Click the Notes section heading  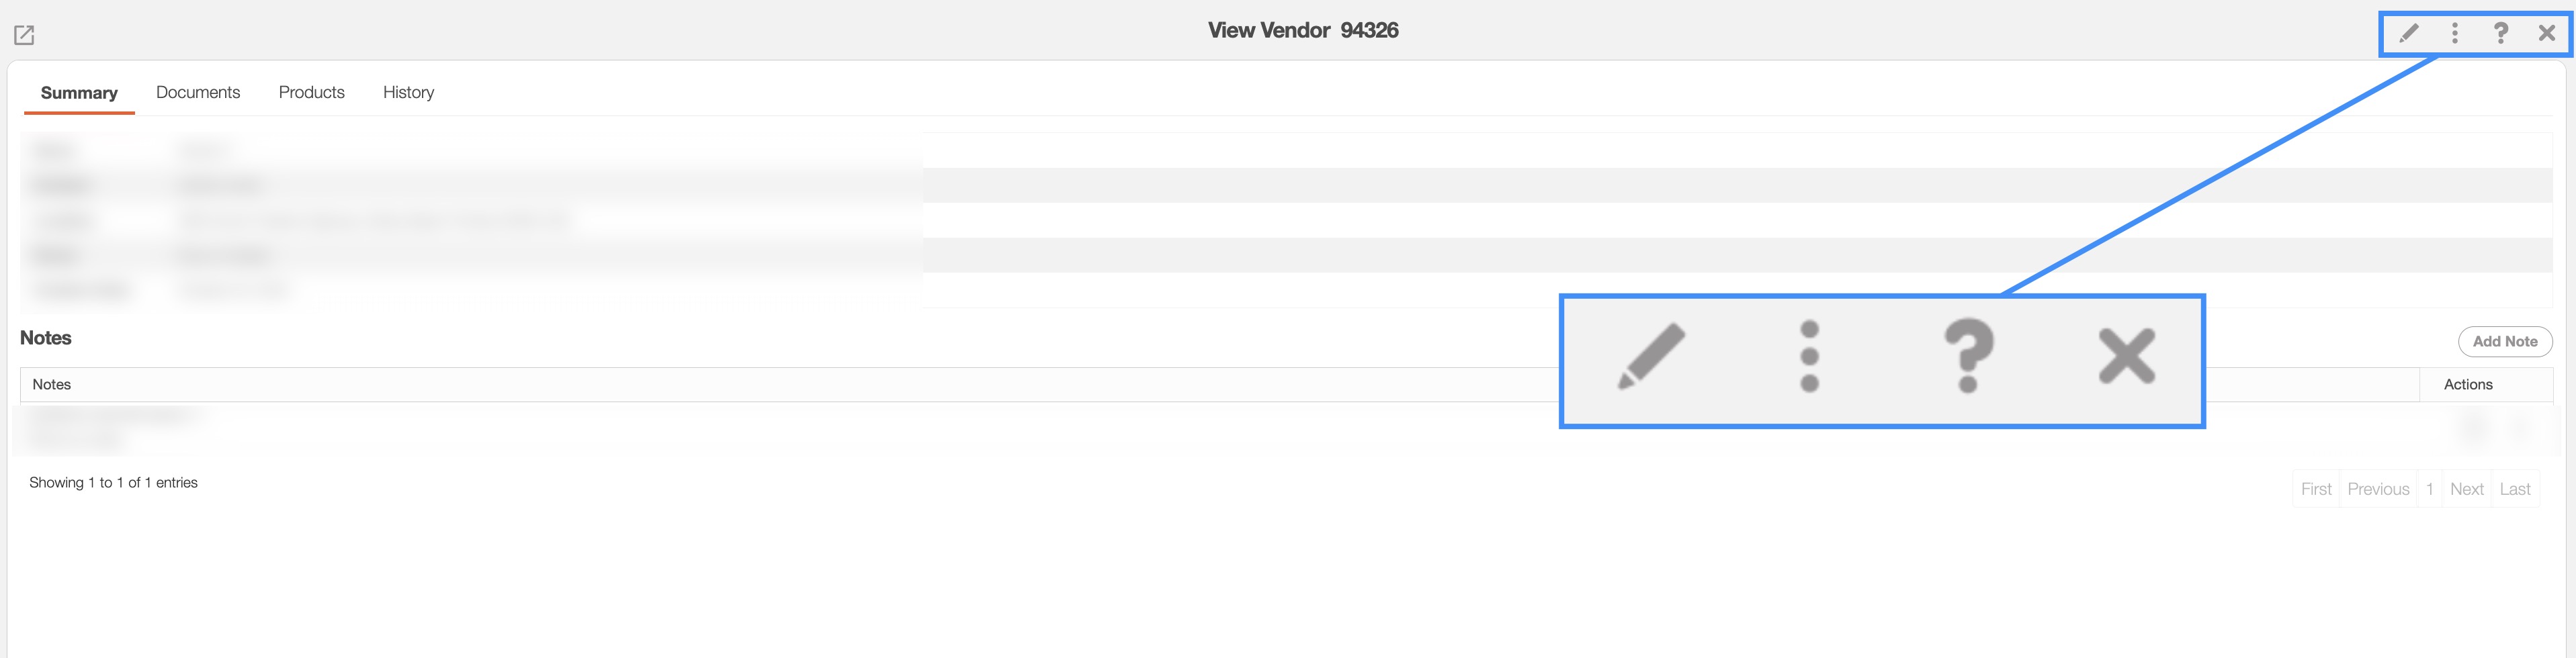tap(46, 338)
